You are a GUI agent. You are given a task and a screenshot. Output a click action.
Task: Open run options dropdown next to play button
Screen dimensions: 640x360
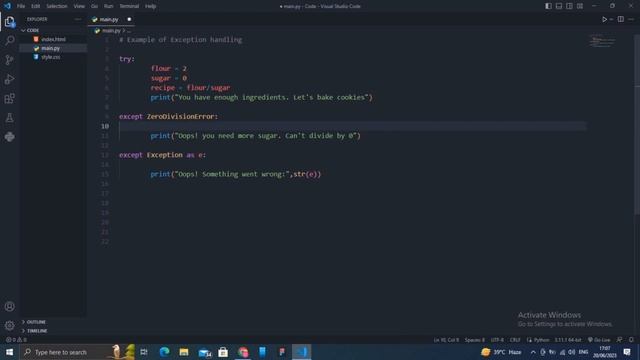611,19
